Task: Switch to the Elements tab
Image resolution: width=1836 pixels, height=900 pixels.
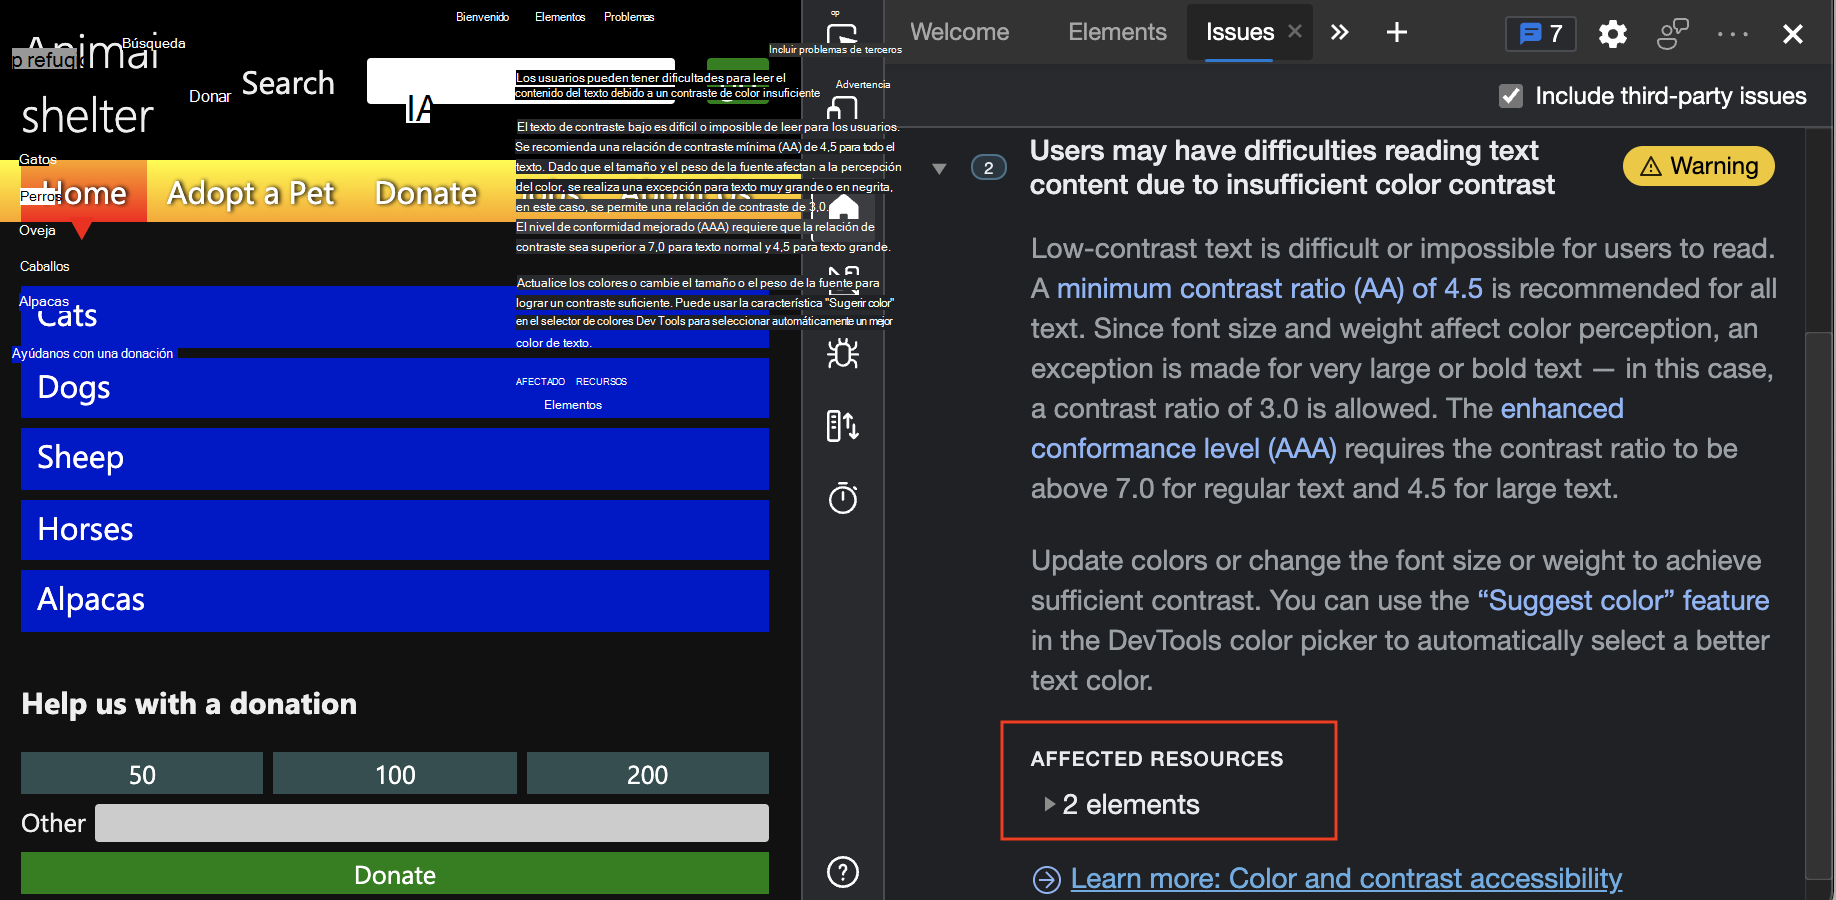Action: click(1117, 31)
